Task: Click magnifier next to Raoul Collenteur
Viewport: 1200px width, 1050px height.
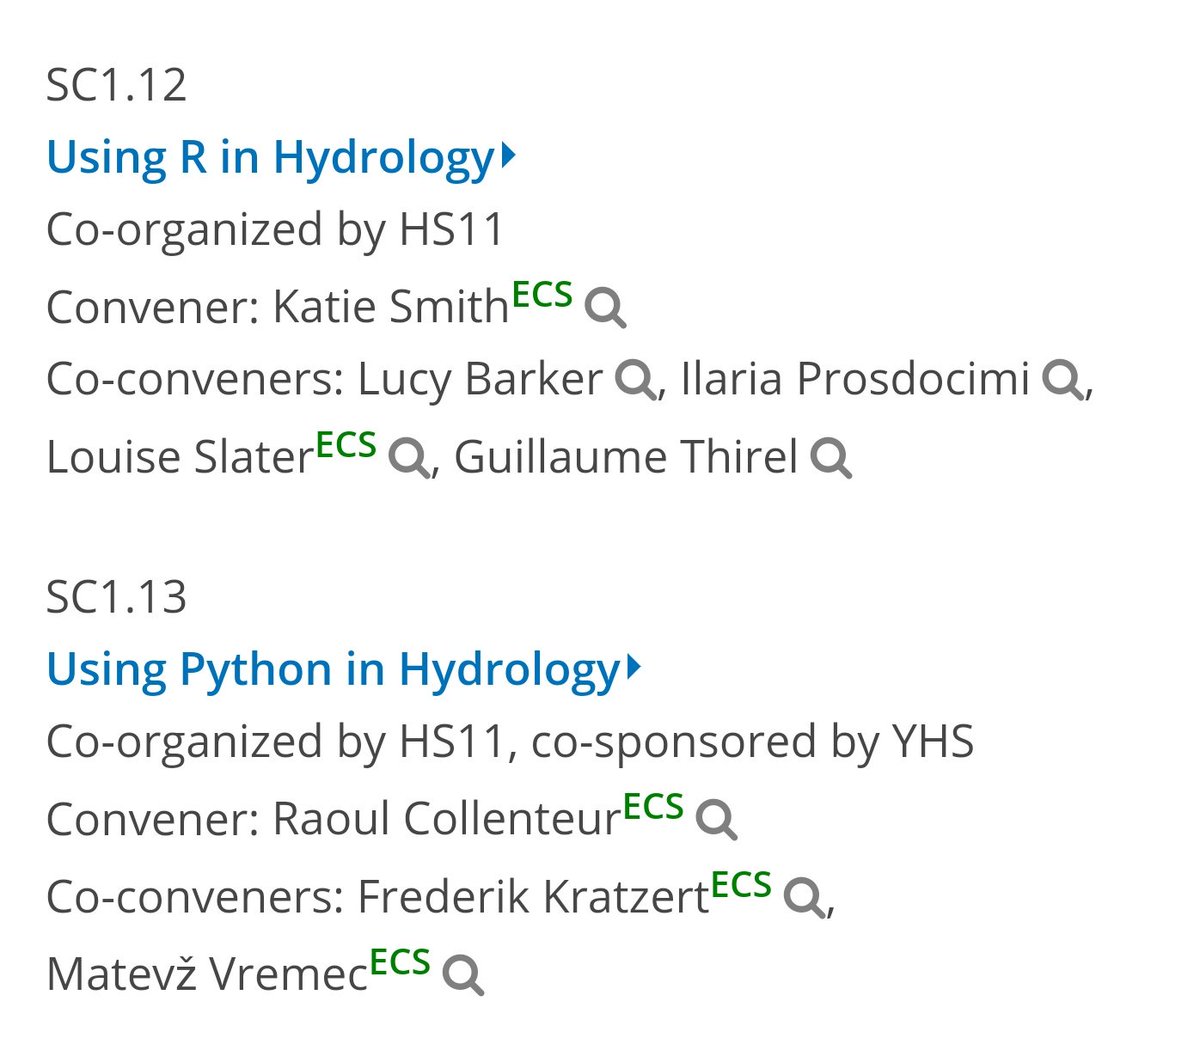Action: (x=716, y=820)
